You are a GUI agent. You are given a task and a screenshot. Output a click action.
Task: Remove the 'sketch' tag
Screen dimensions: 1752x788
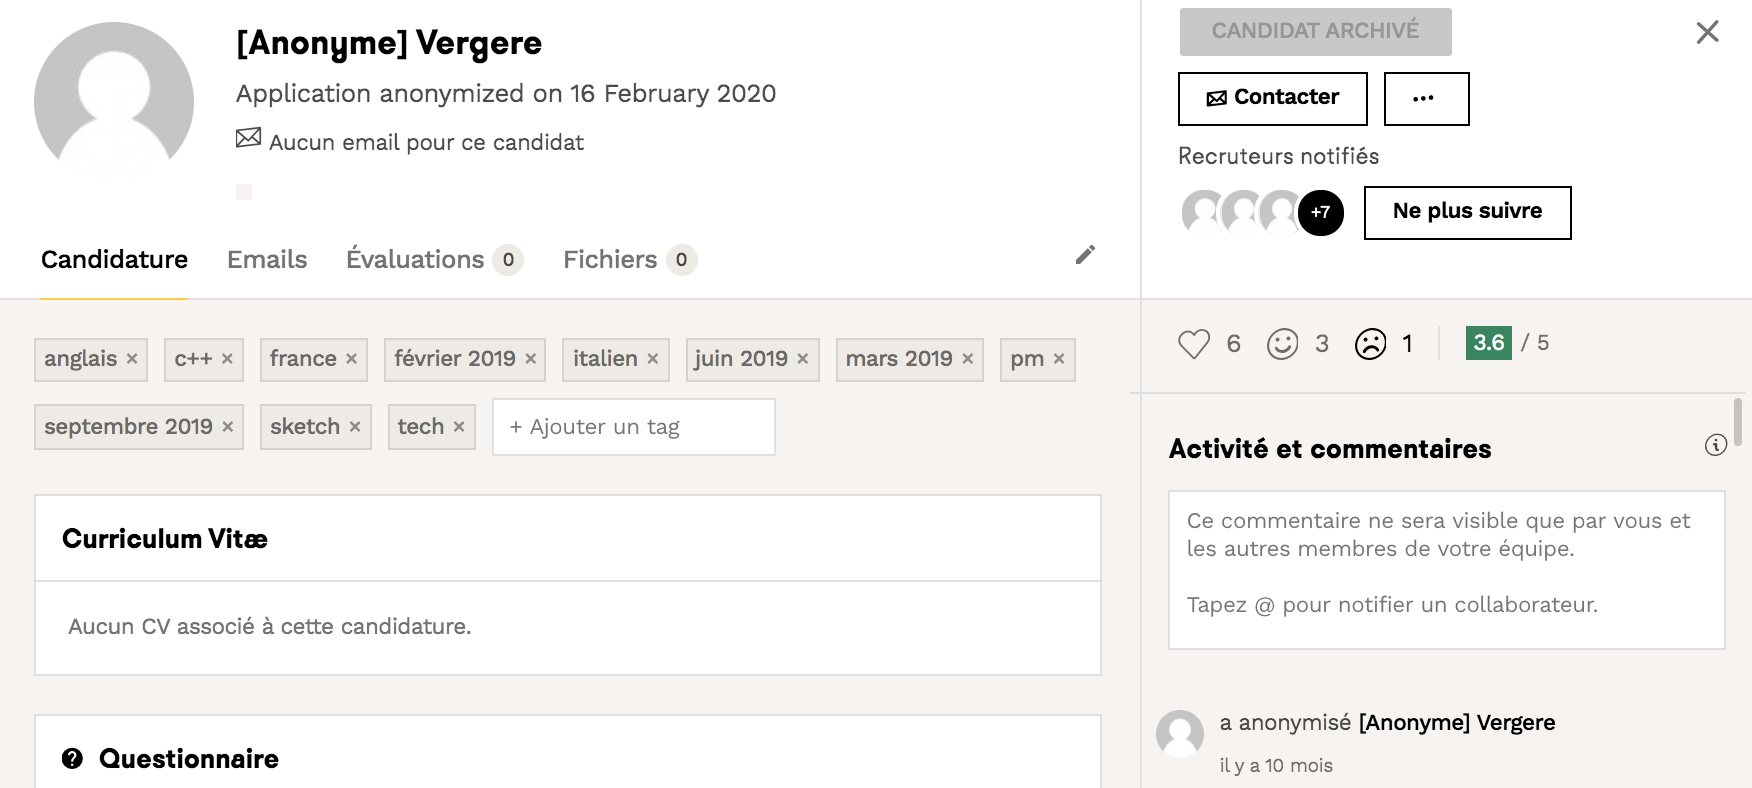(355, 427)
